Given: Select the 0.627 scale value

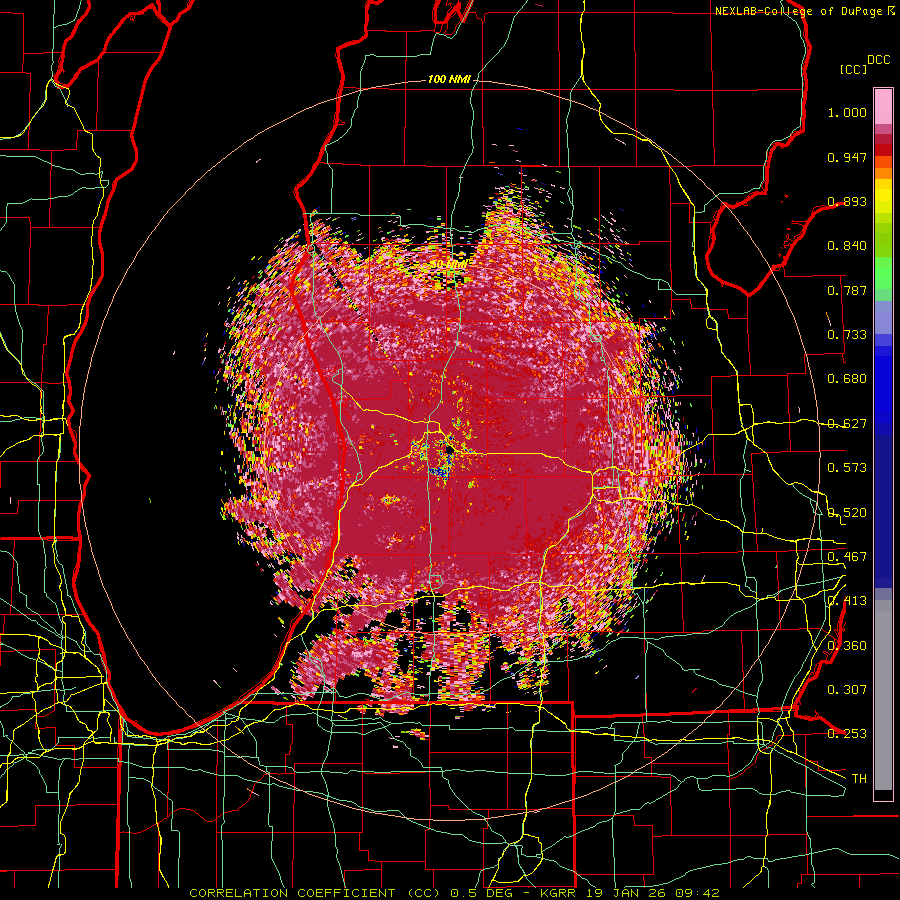Looking at the screenshot, I should tap(847, 424).
